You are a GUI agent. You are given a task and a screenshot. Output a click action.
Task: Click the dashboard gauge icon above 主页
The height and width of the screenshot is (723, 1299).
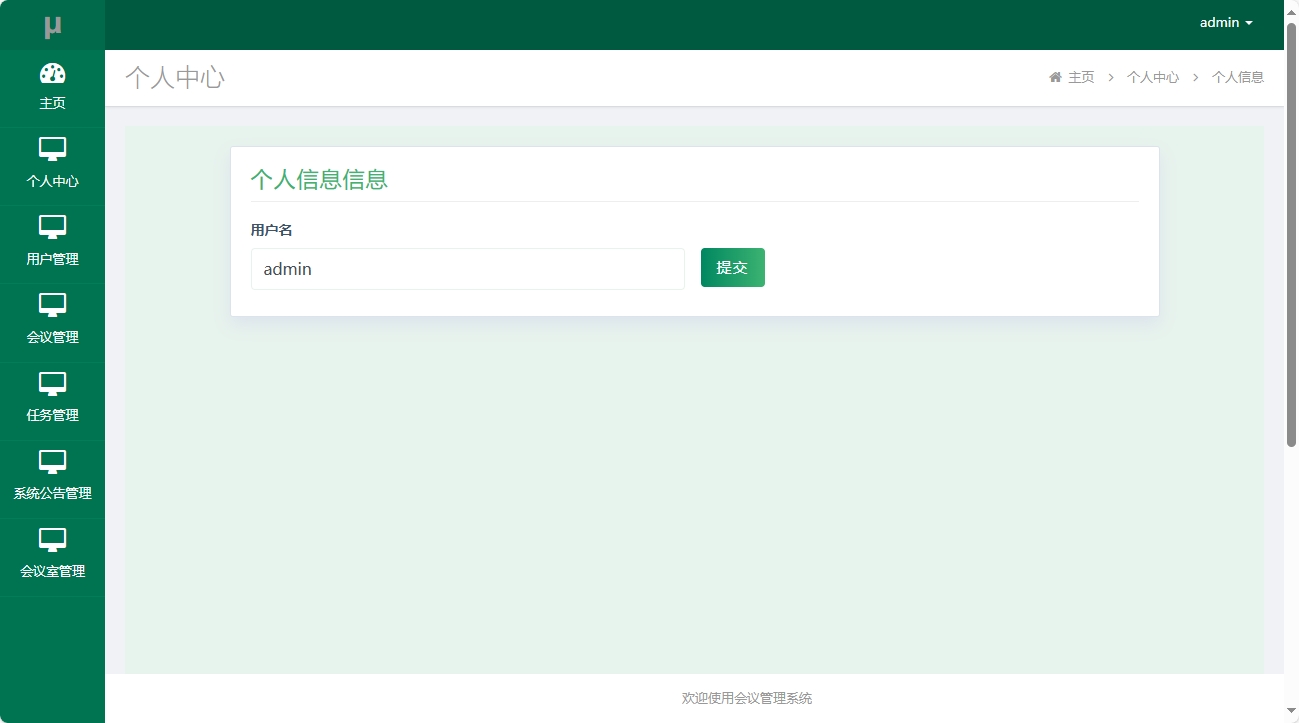(53, 74)
